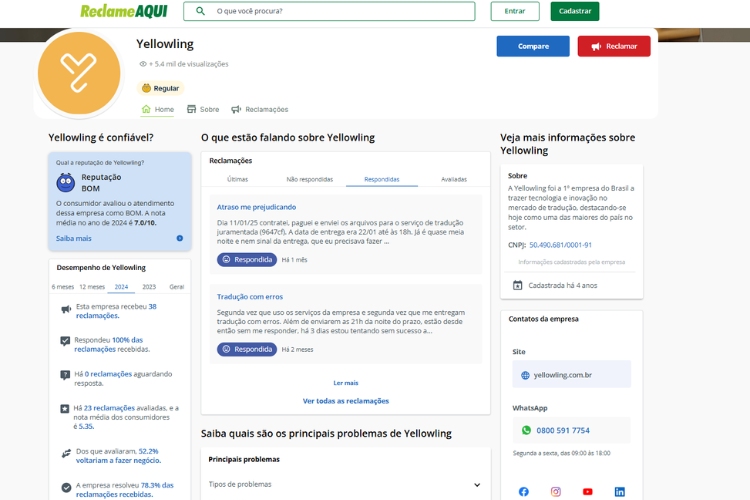Open the Sobre tab
The width and height of the screenshot is (750, 500).
[203, 109]
